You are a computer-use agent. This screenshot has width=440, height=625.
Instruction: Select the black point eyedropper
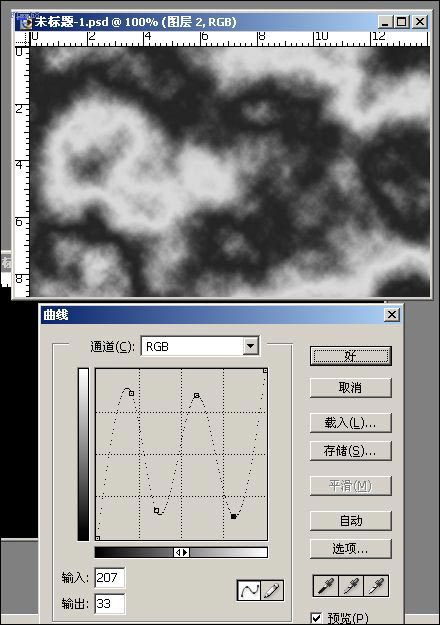(326, 586)
